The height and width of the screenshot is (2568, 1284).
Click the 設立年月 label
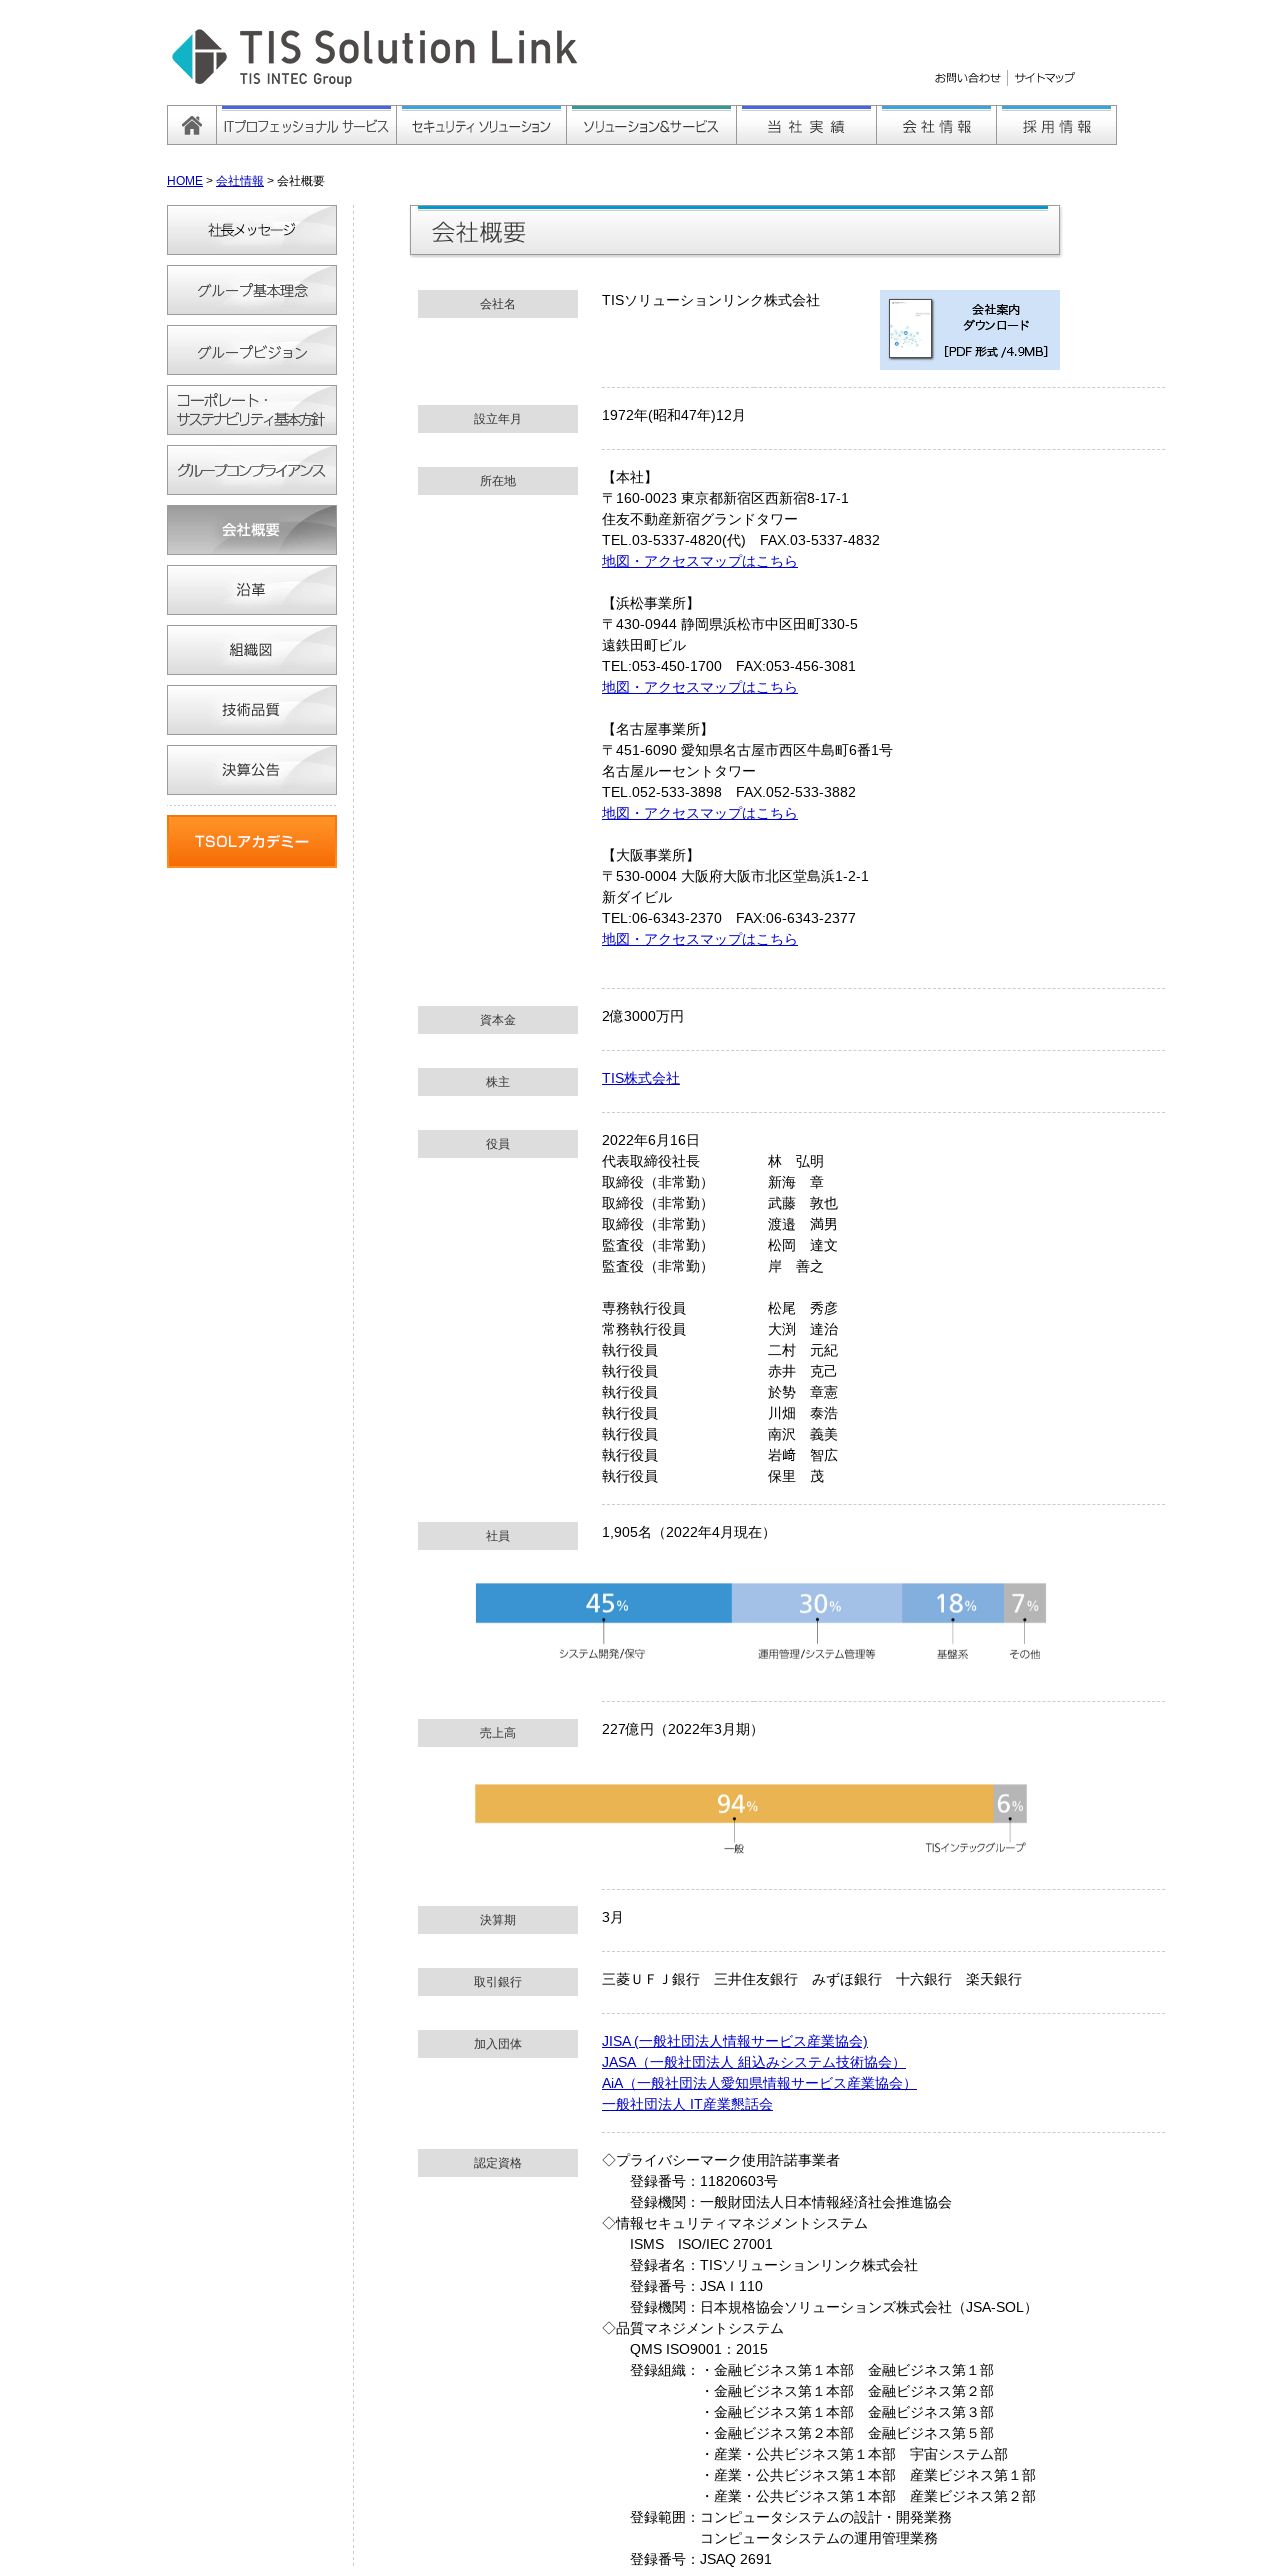498,419
